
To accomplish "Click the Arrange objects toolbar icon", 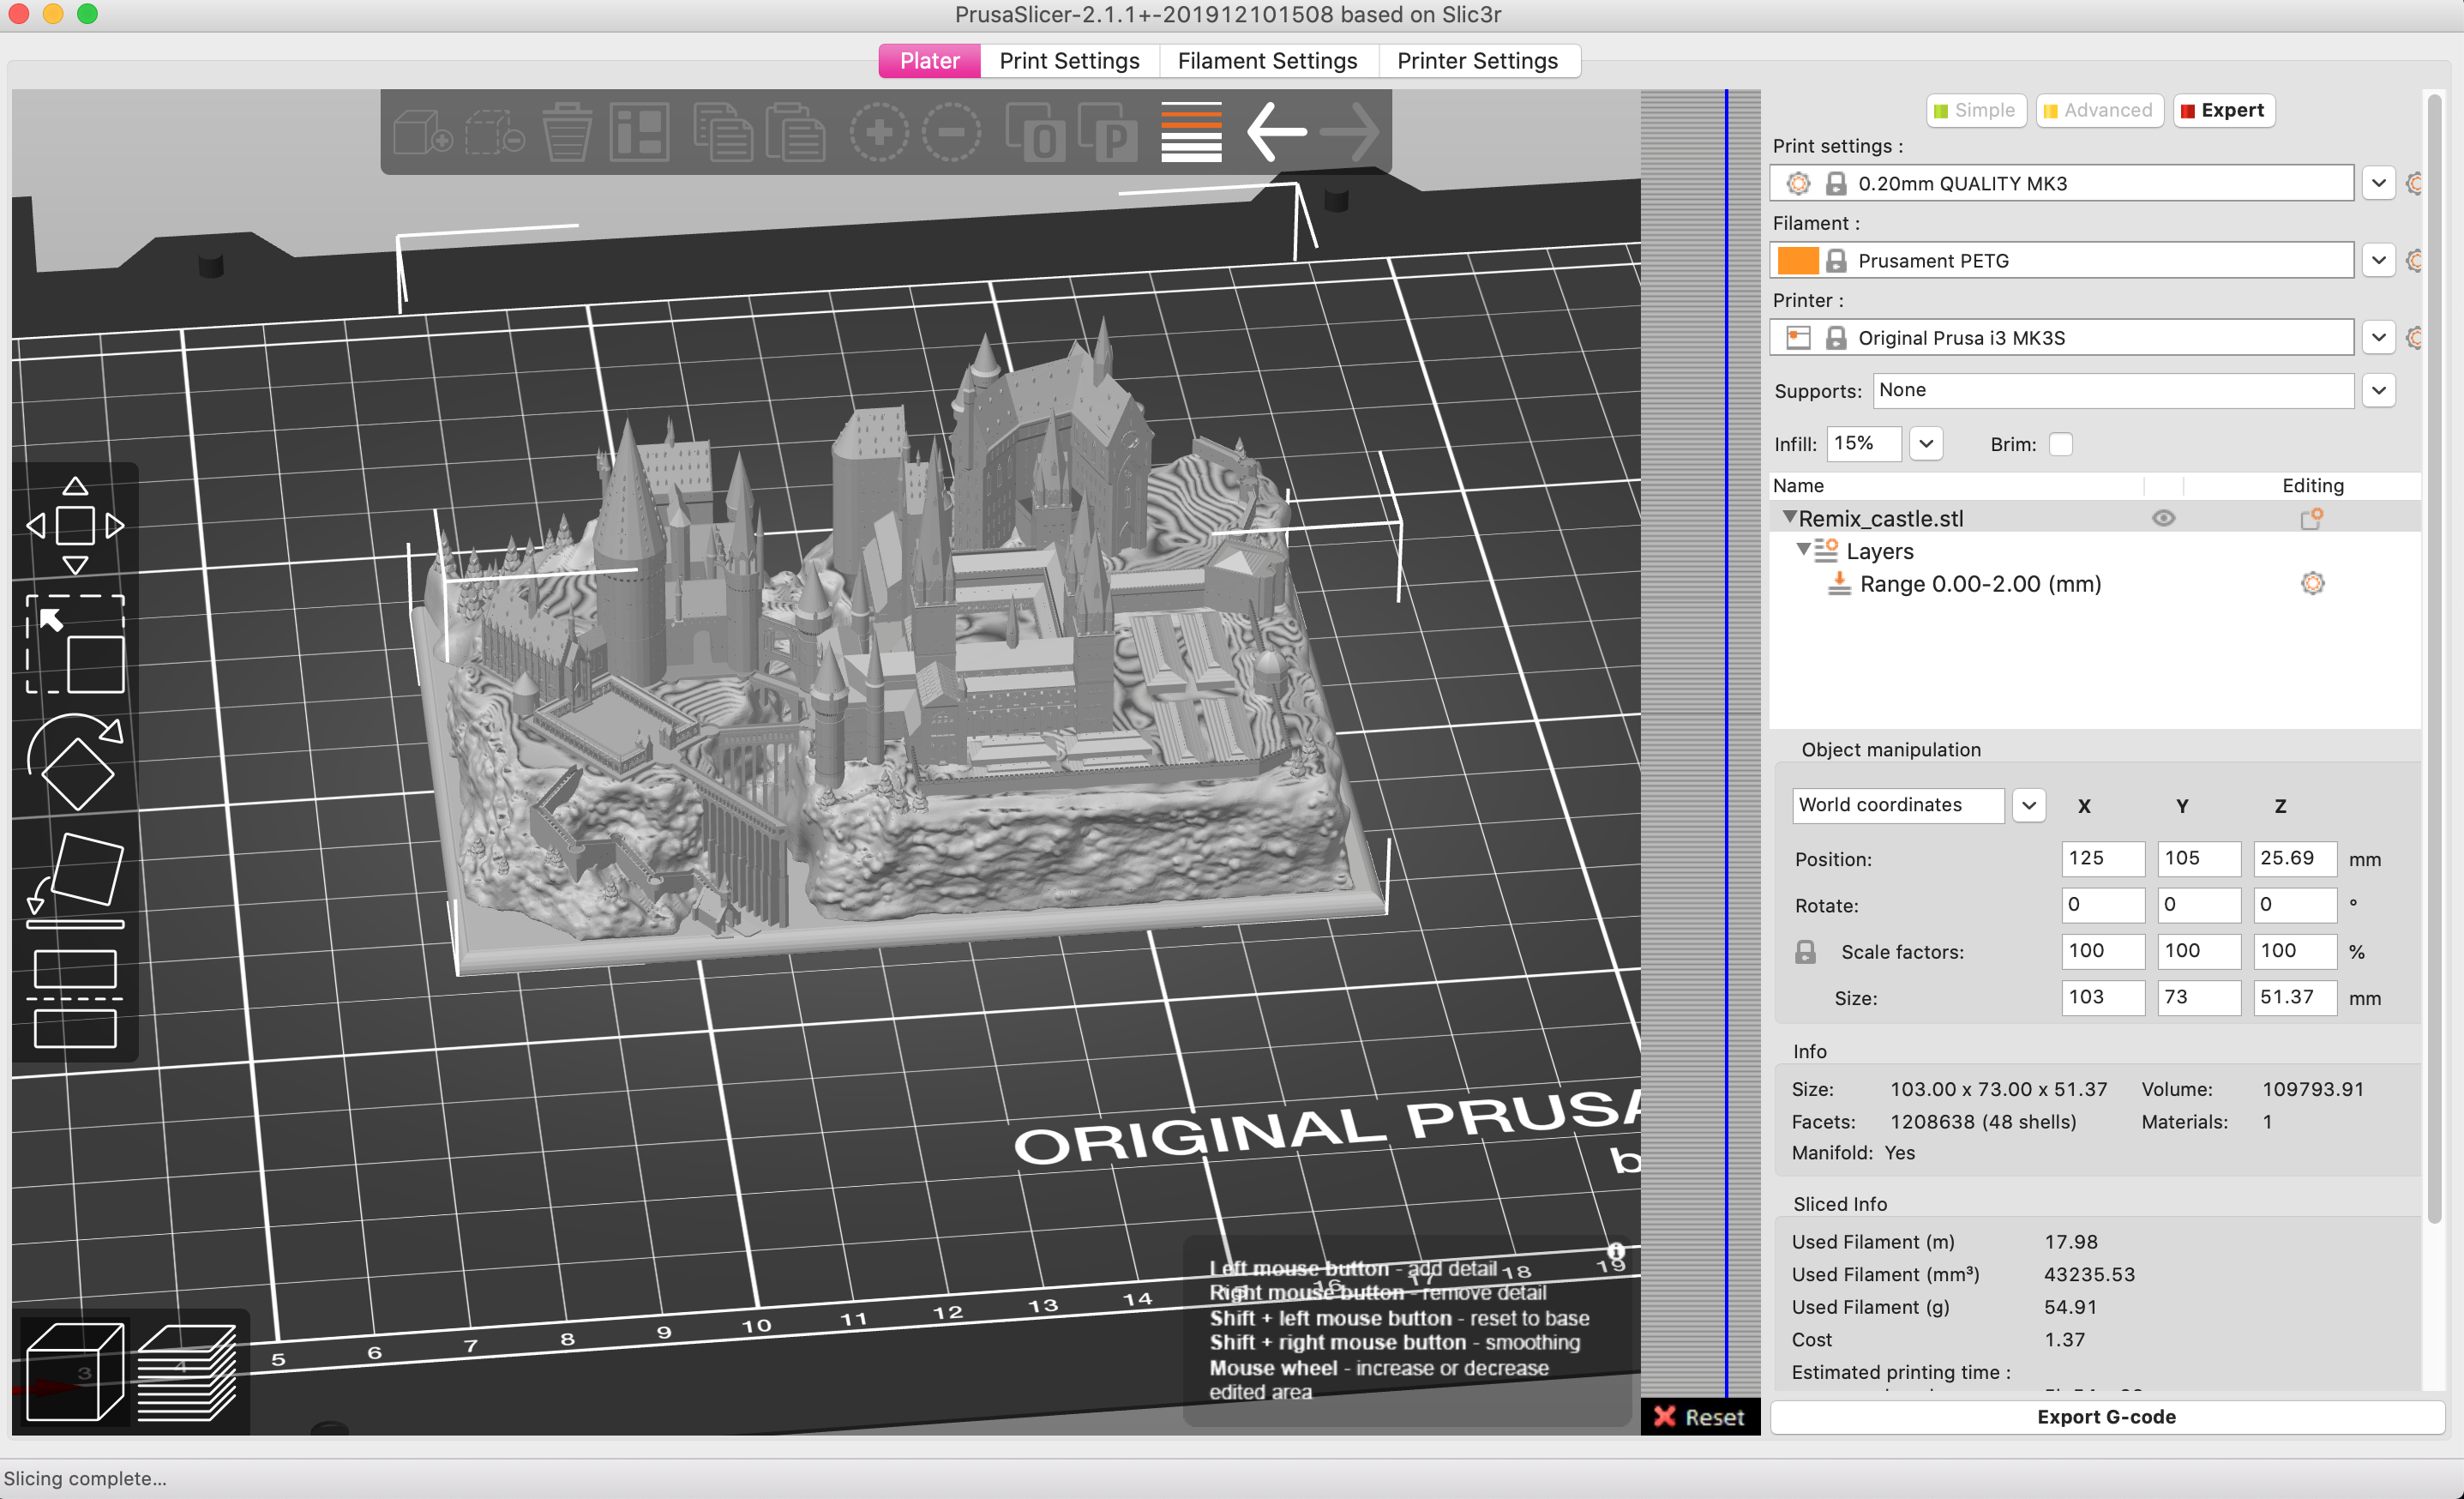I will click(639, 132).
